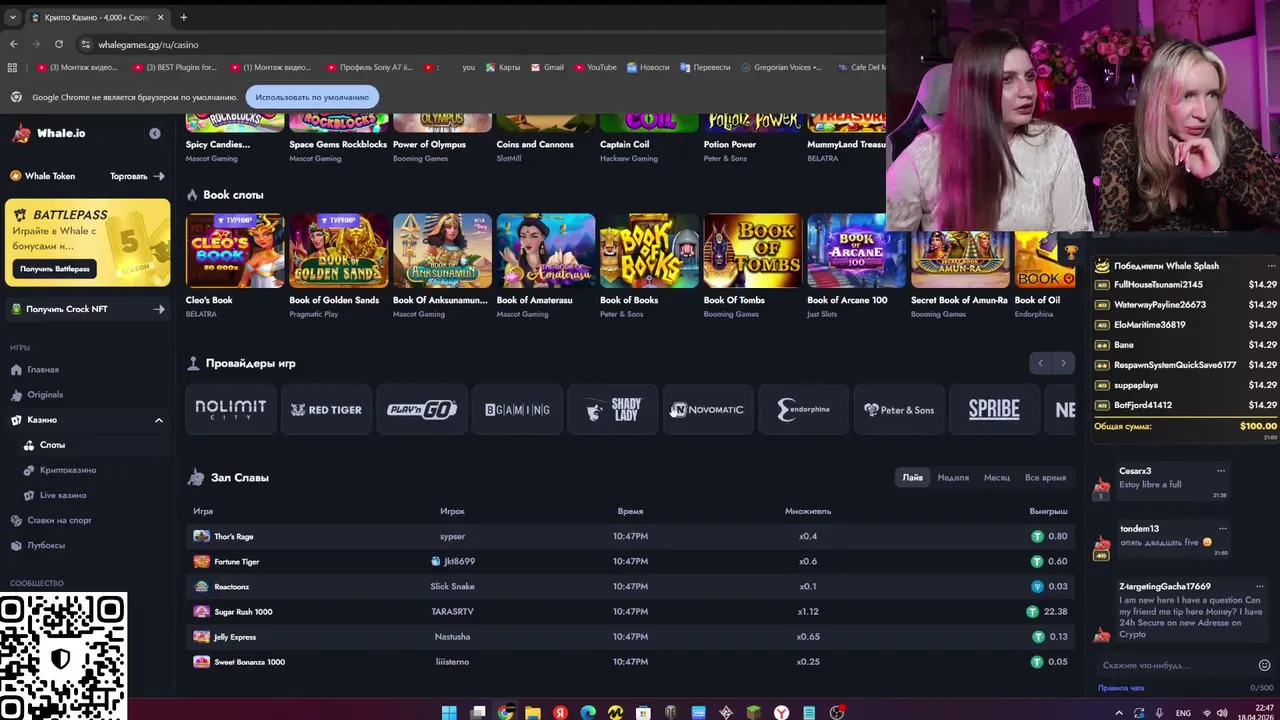Open Sweet Bonanza 1000 row
This screenshot has height=720, width=1280.
coord(630,662)
